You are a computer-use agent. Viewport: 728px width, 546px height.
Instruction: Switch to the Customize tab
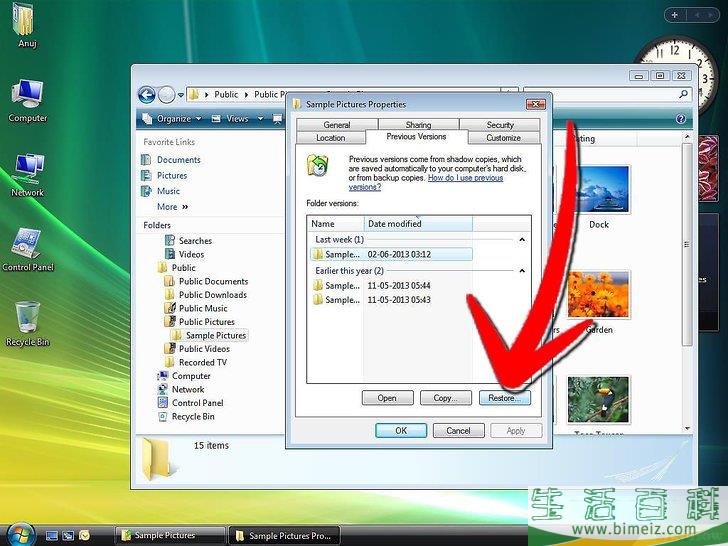click(x=504, y=137)
